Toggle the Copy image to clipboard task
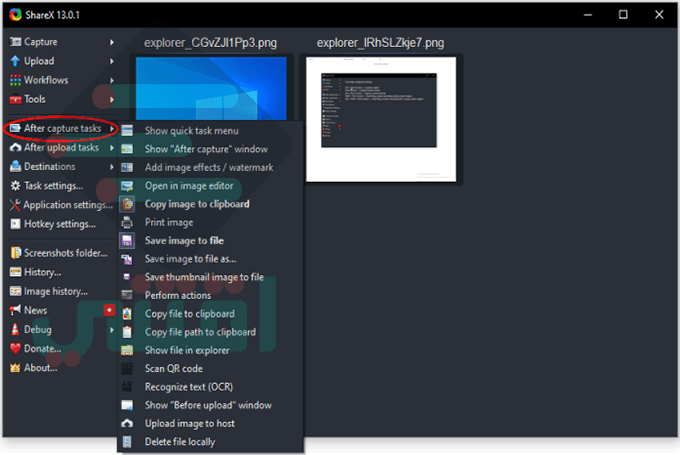Screen dimensions: 680x455 (x=210, y=204)
